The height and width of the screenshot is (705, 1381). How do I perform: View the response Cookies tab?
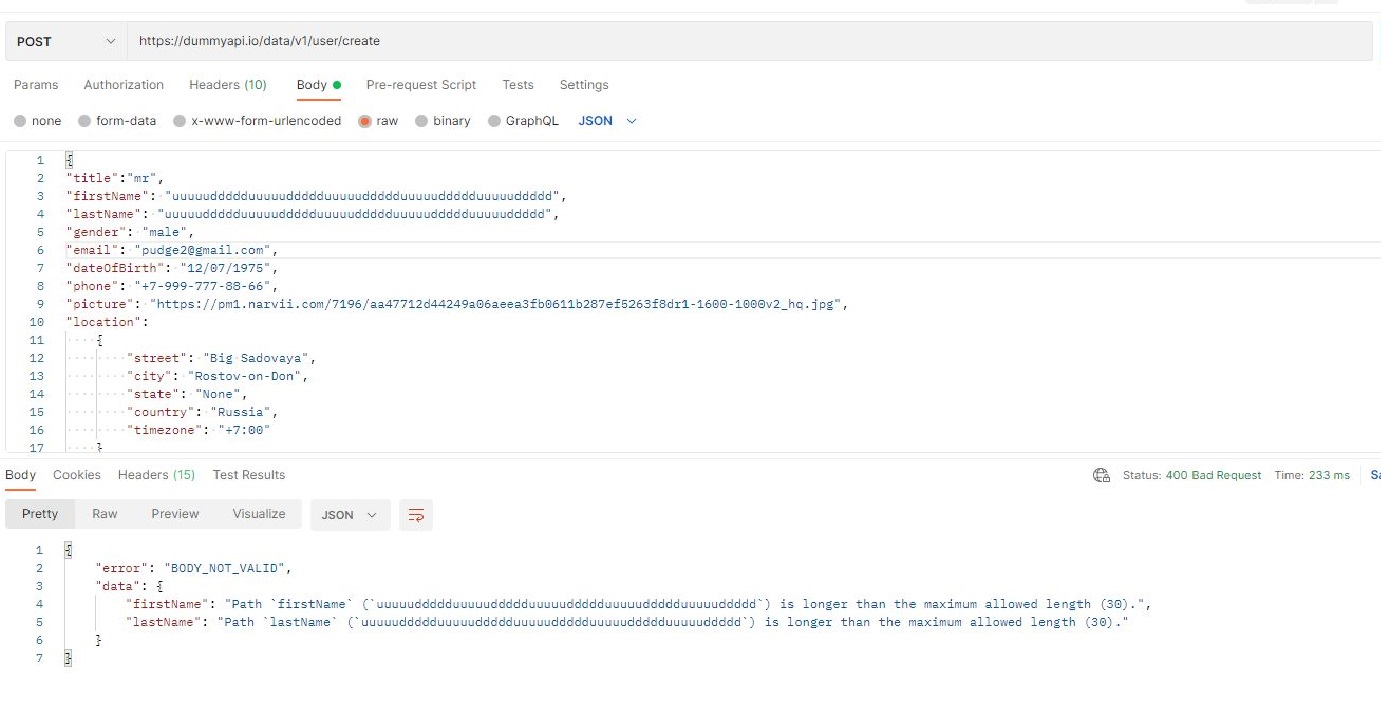(77, 475)
